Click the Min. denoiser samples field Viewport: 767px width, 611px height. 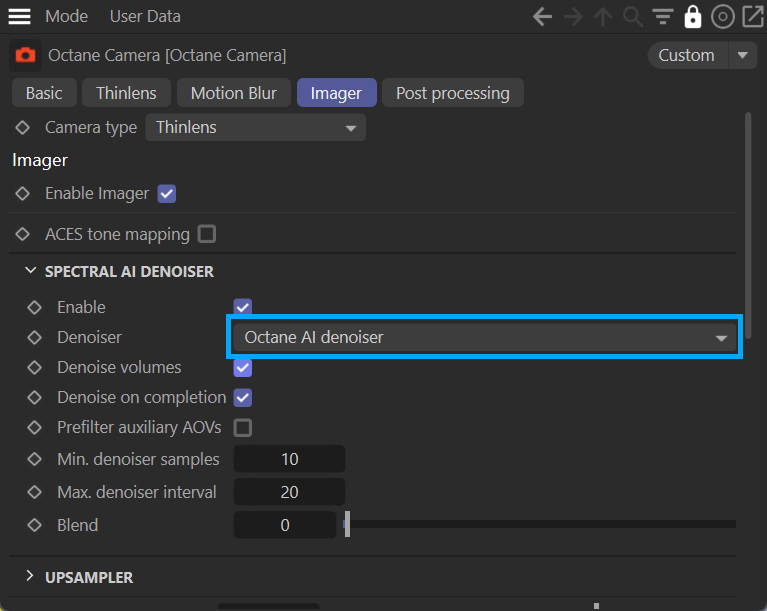pos(289,460)
